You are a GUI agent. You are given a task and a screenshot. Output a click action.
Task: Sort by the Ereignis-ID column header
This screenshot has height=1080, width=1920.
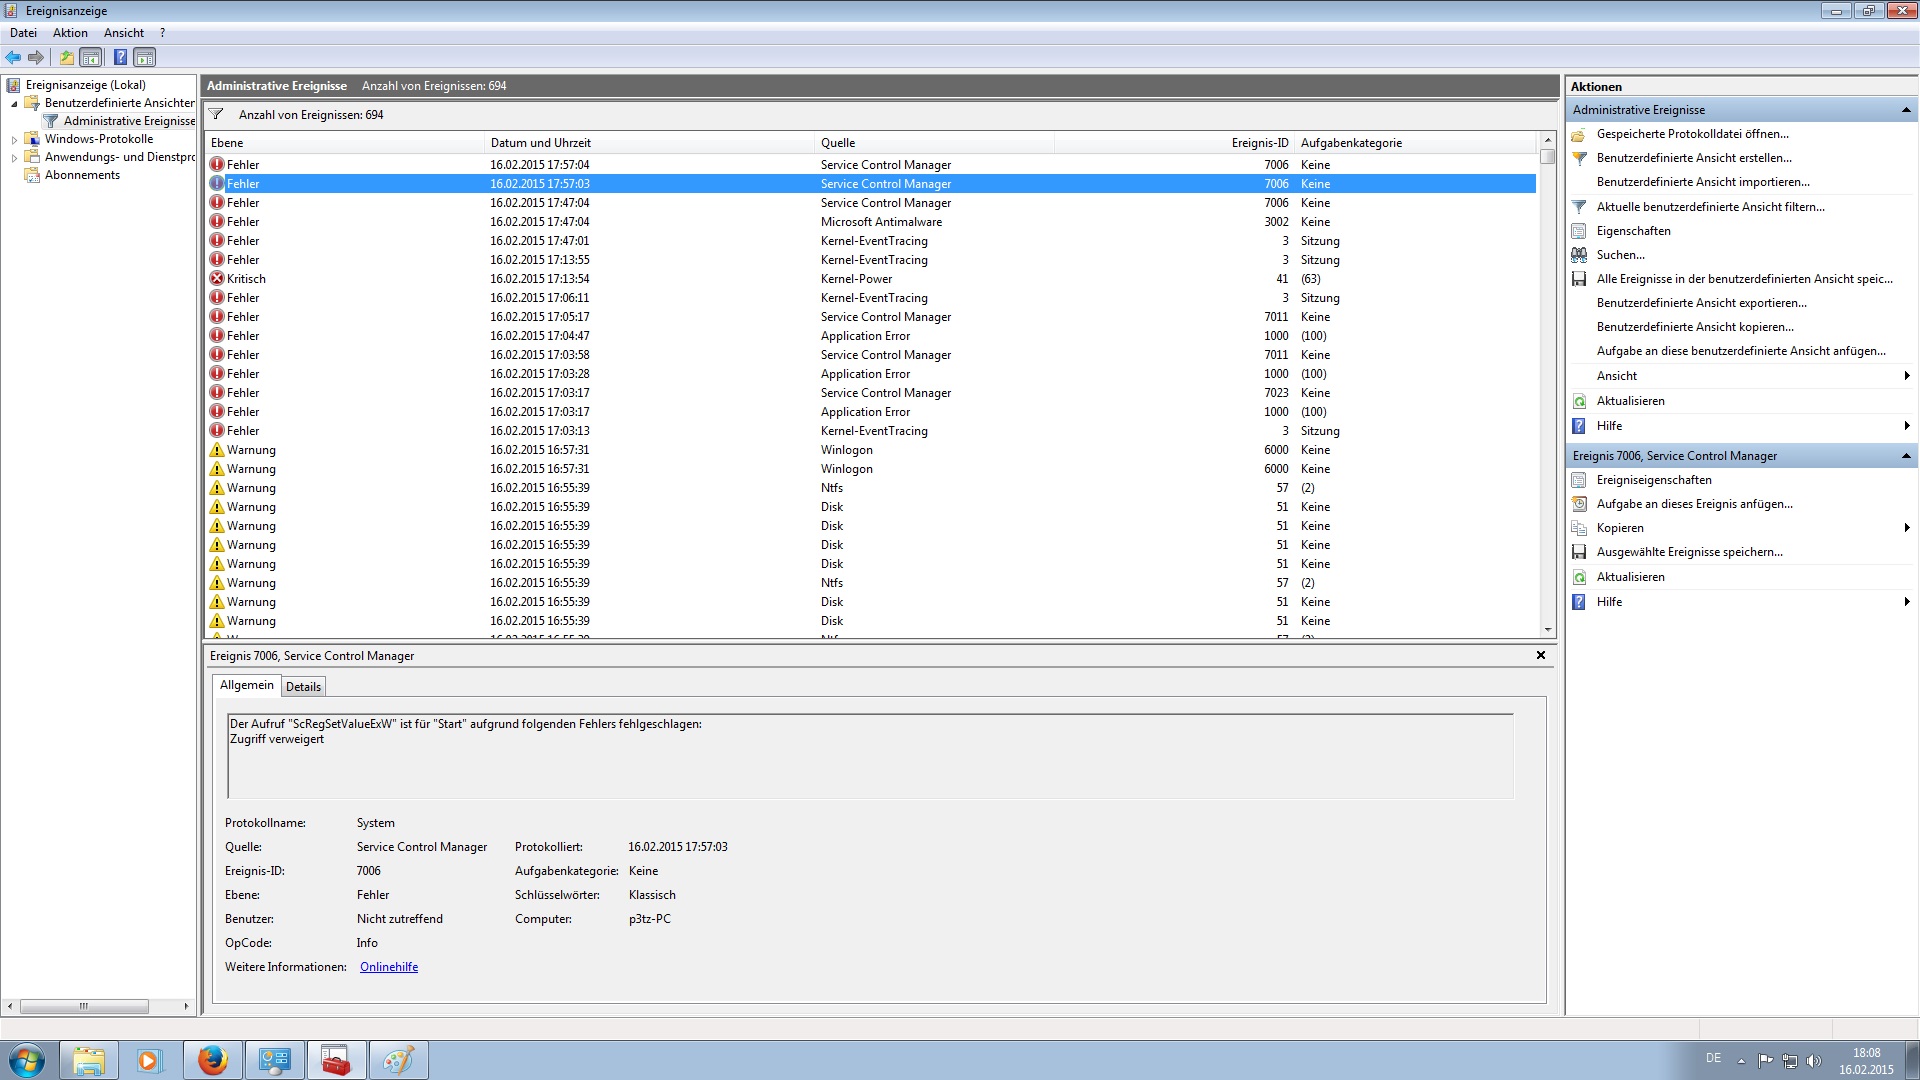tap(1259, 143)
